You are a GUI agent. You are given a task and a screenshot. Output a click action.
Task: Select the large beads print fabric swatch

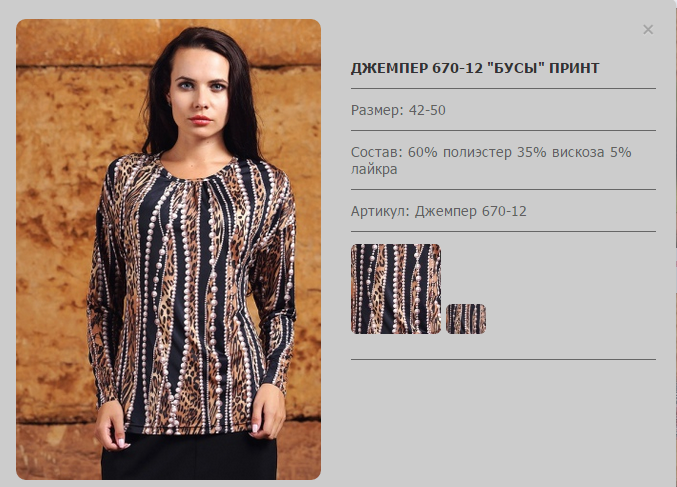point(396,289)
